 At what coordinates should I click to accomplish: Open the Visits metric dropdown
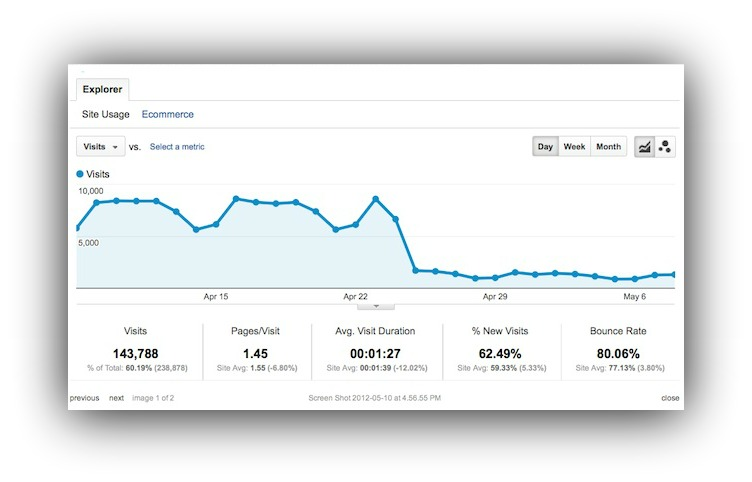tap(101, 146)
